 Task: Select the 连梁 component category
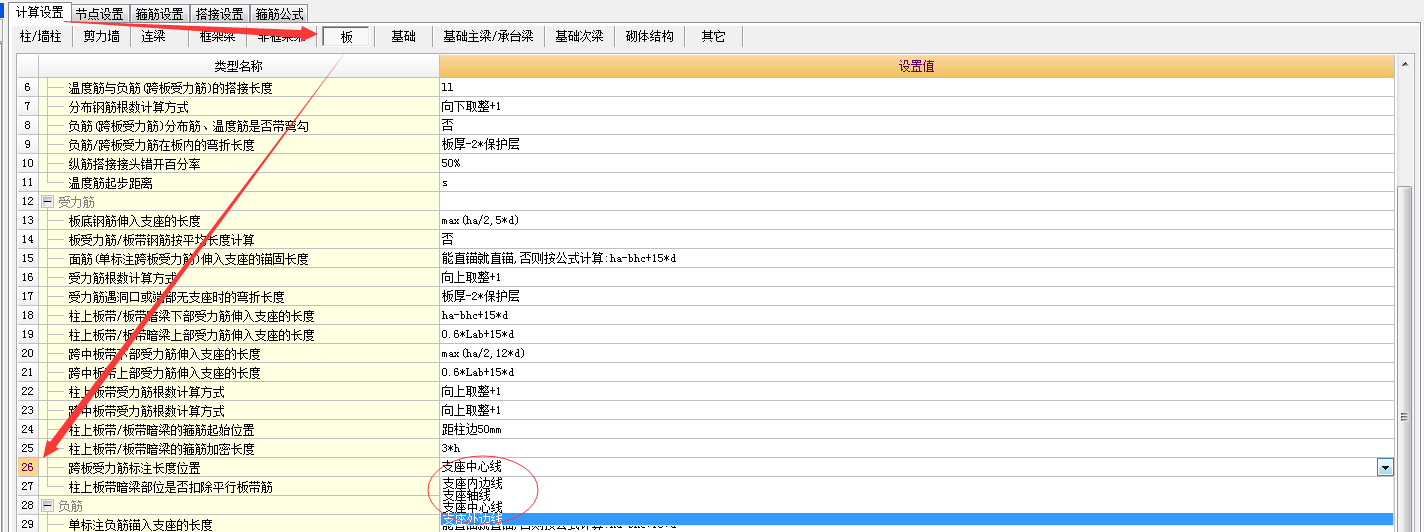tap(153, 36)
